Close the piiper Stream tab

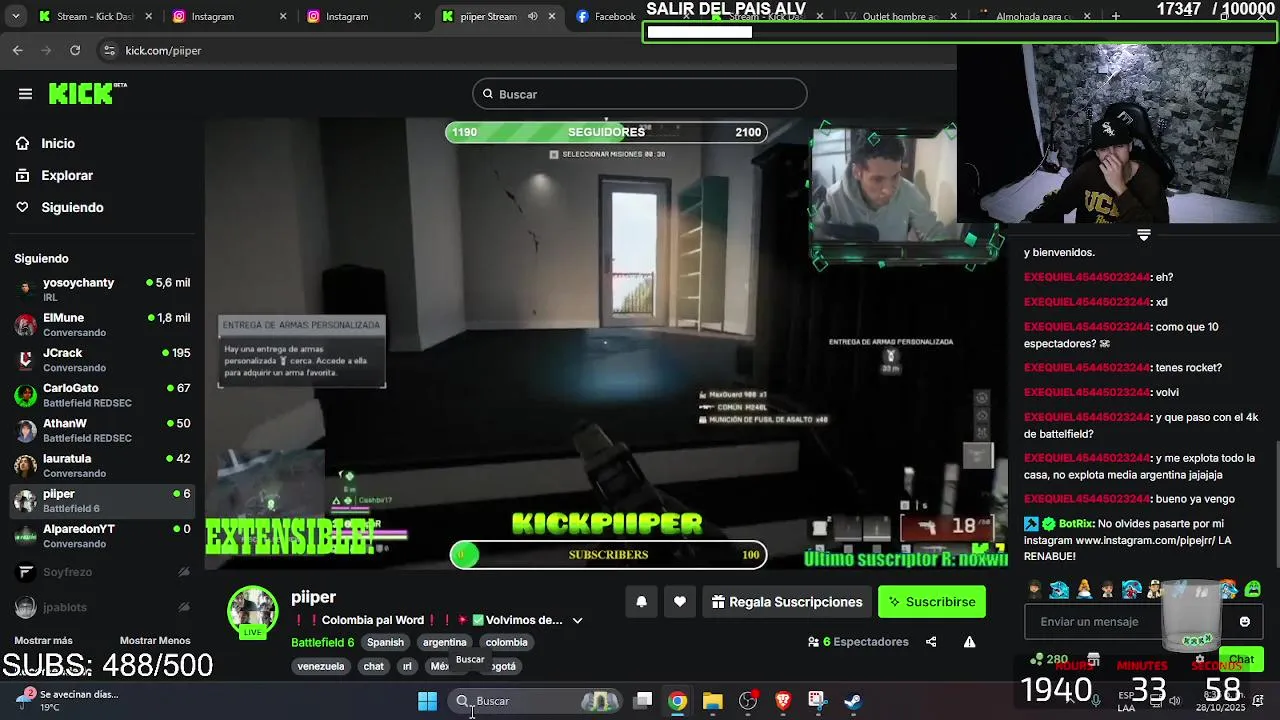(x=551, y=16)
